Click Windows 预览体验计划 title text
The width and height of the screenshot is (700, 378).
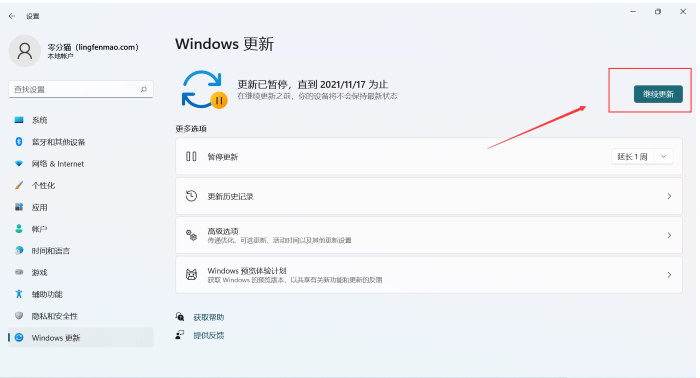247,270
